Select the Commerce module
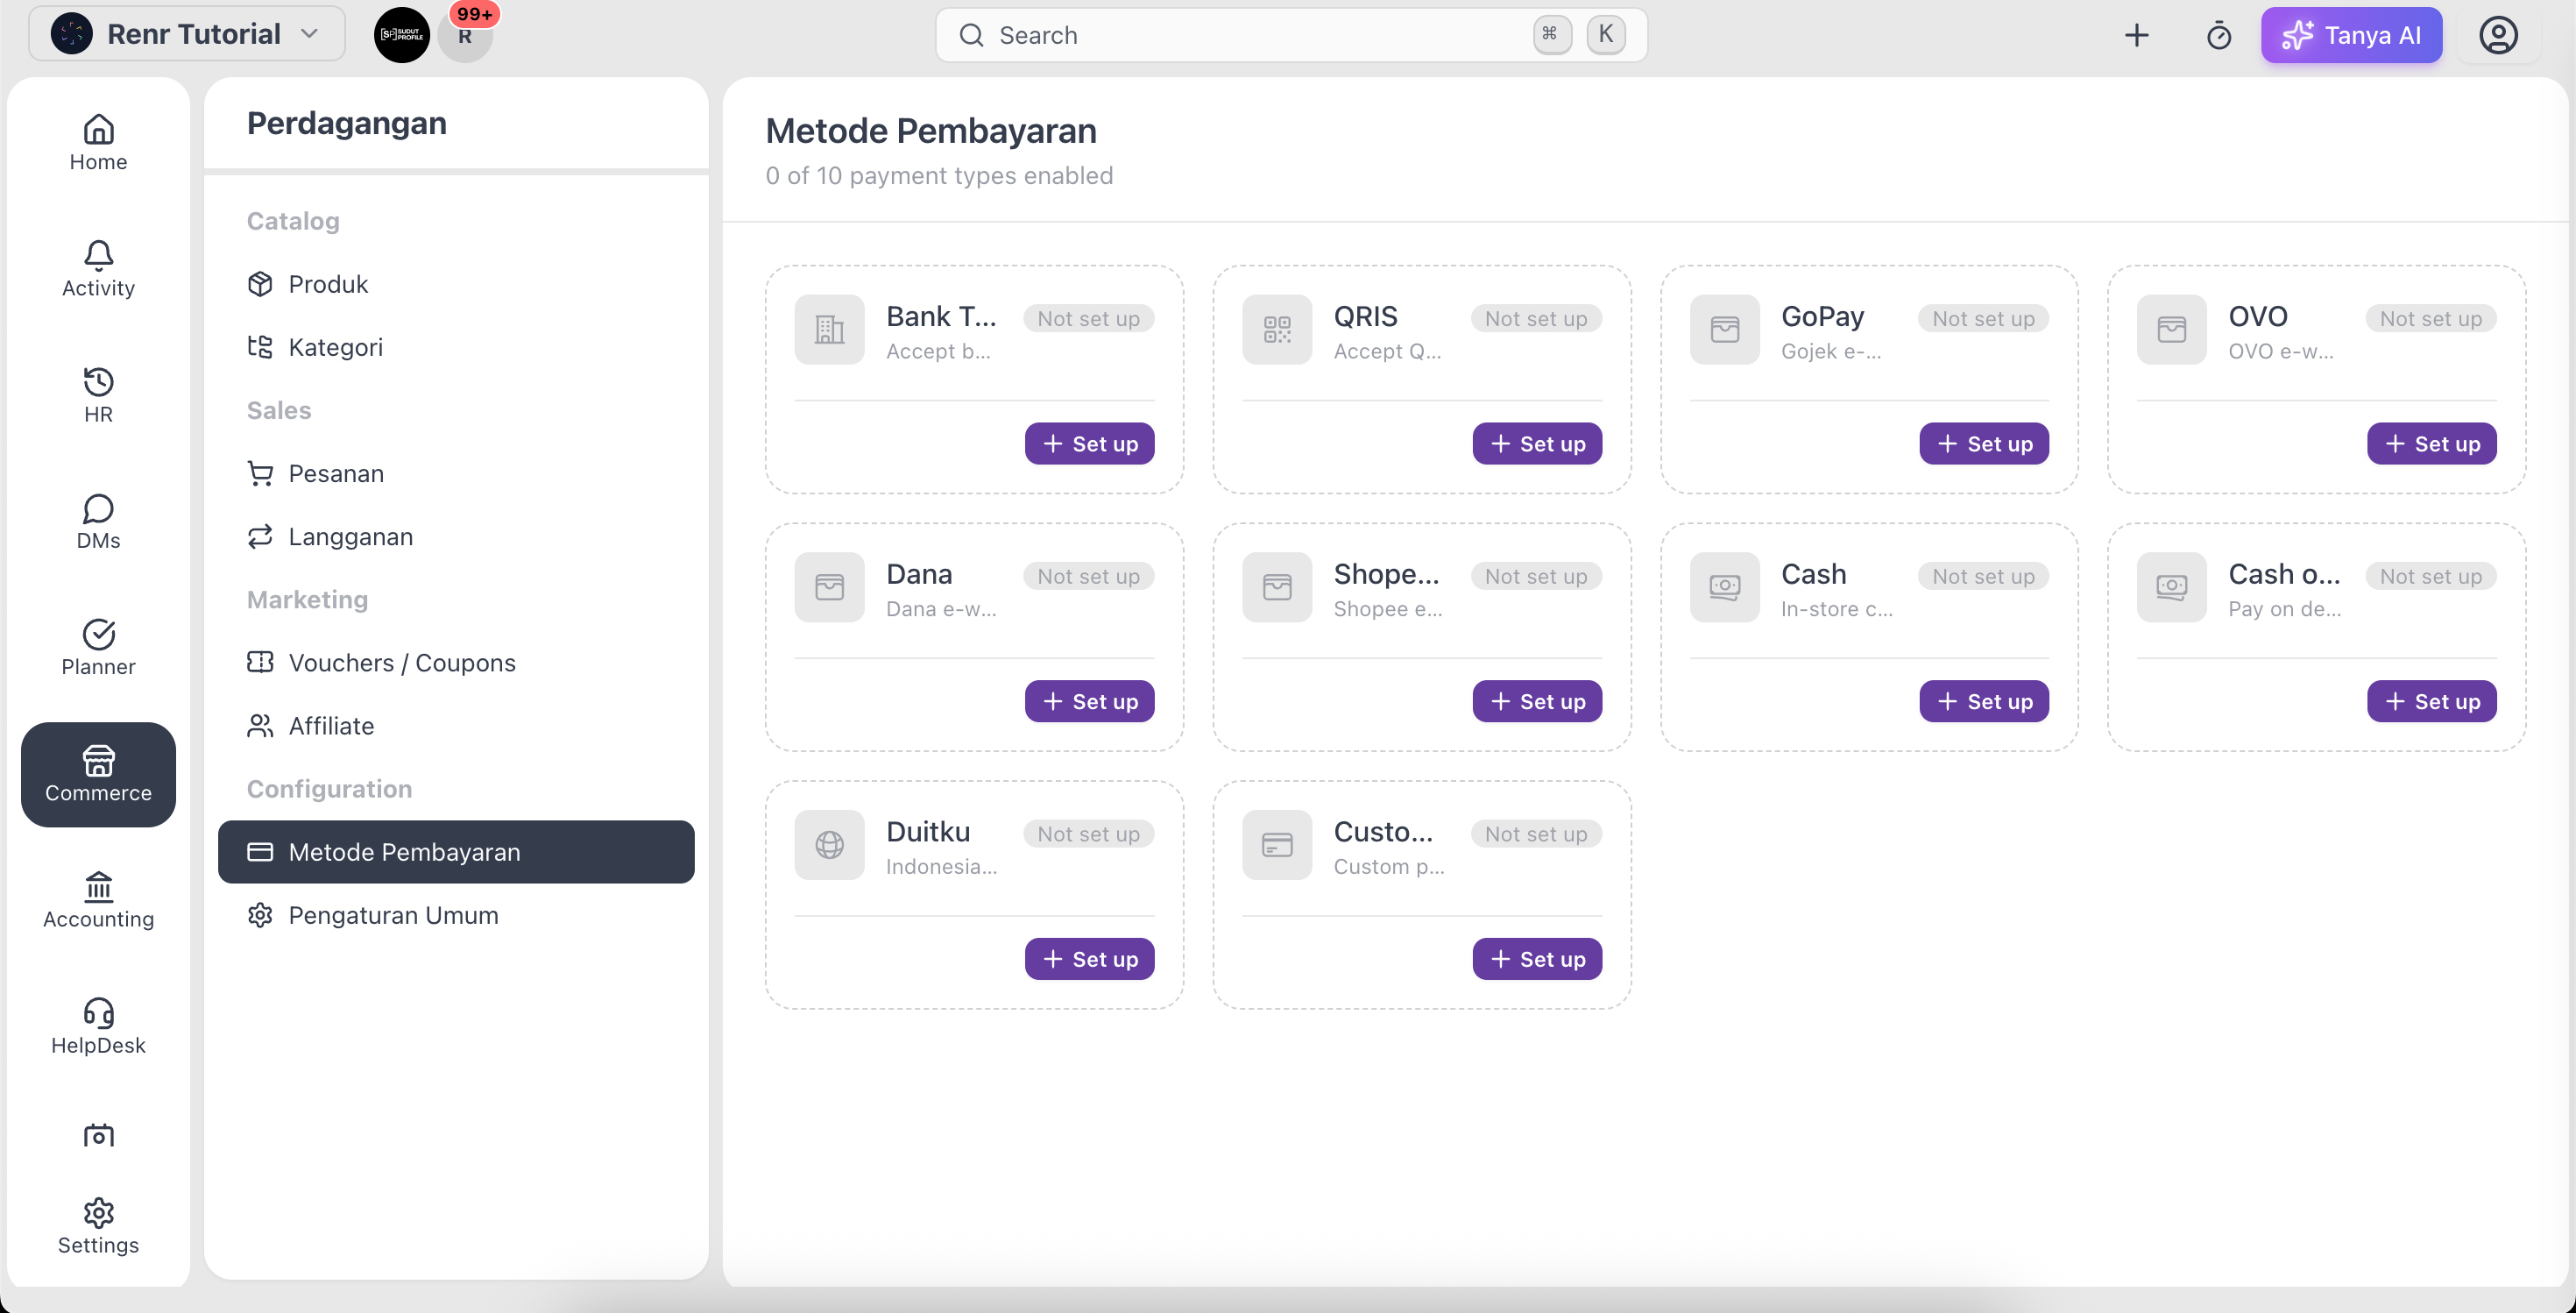This screenshot has width=2576, height=1313. tap(98, 774)
